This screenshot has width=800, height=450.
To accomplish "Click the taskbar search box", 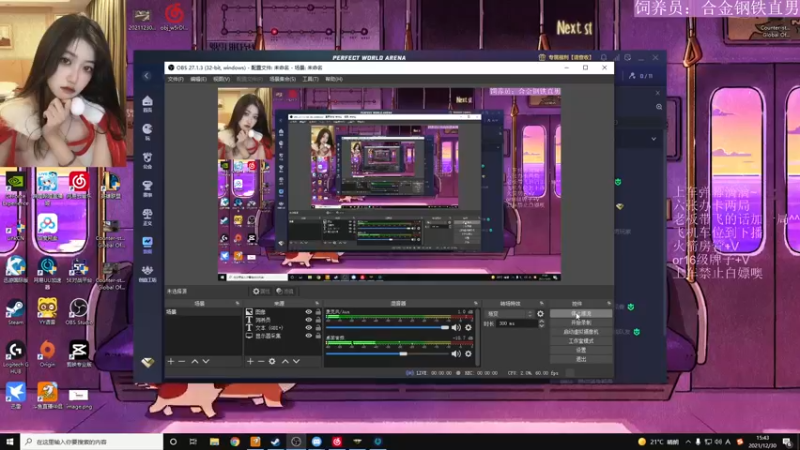I will click(92, 442).
